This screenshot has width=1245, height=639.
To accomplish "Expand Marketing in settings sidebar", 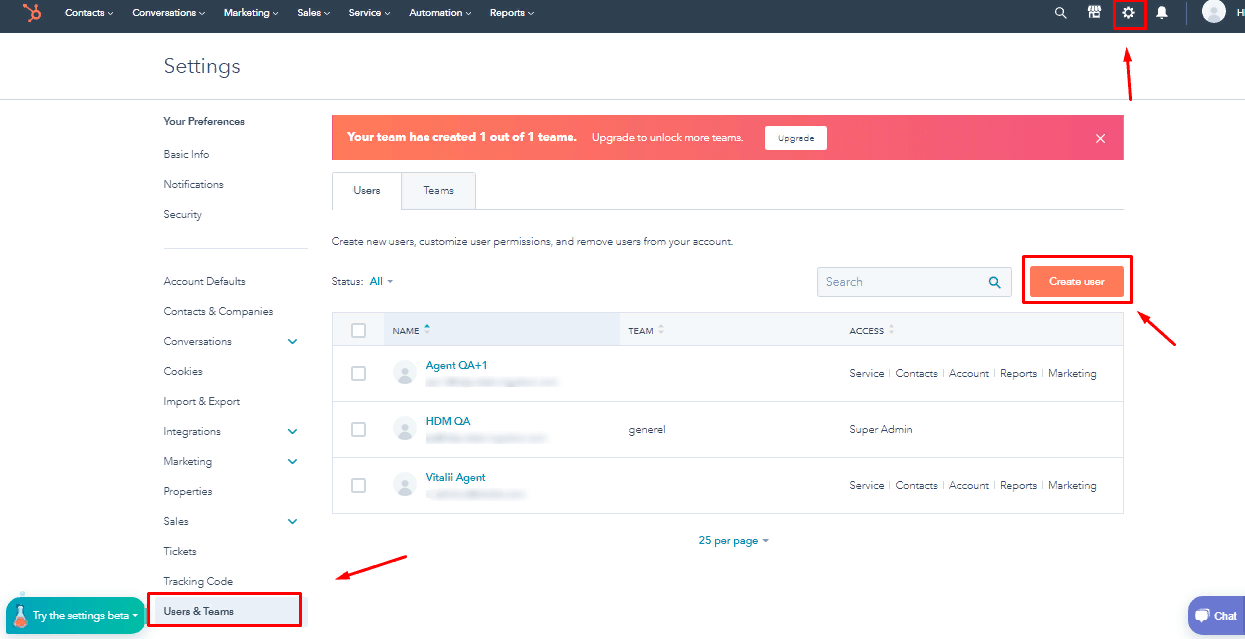I will 293,462.
